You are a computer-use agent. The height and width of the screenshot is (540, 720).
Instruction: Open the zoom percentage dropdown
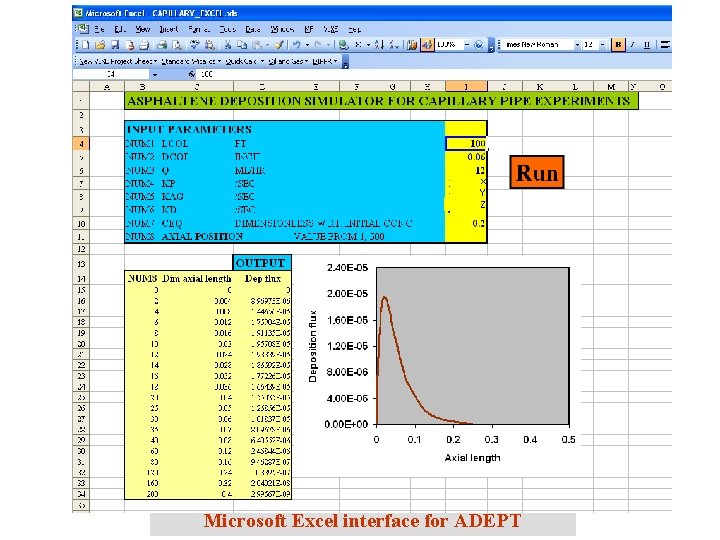coord(467,45)
